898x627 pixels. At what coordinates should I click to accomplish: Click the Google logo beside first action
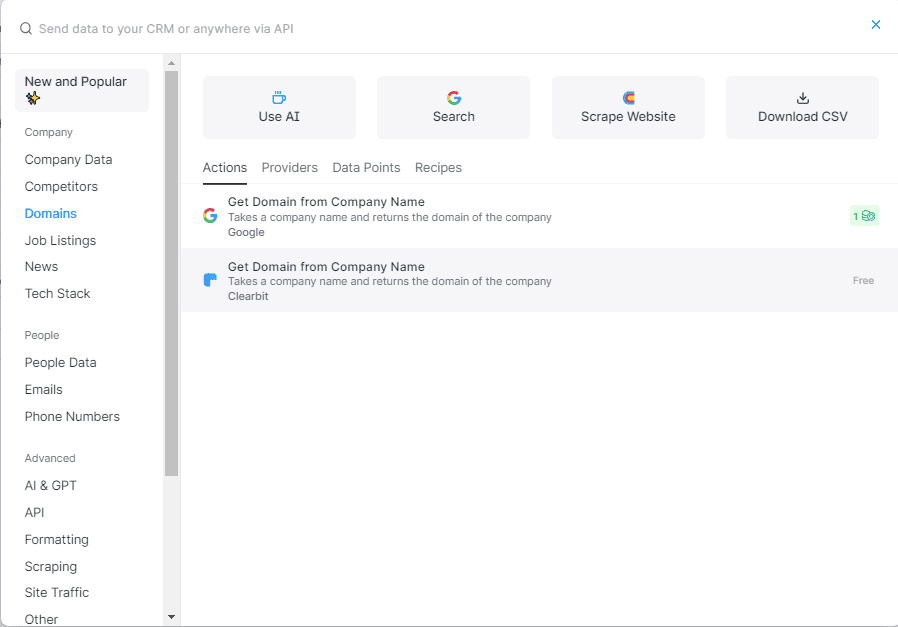coord(210,216)
